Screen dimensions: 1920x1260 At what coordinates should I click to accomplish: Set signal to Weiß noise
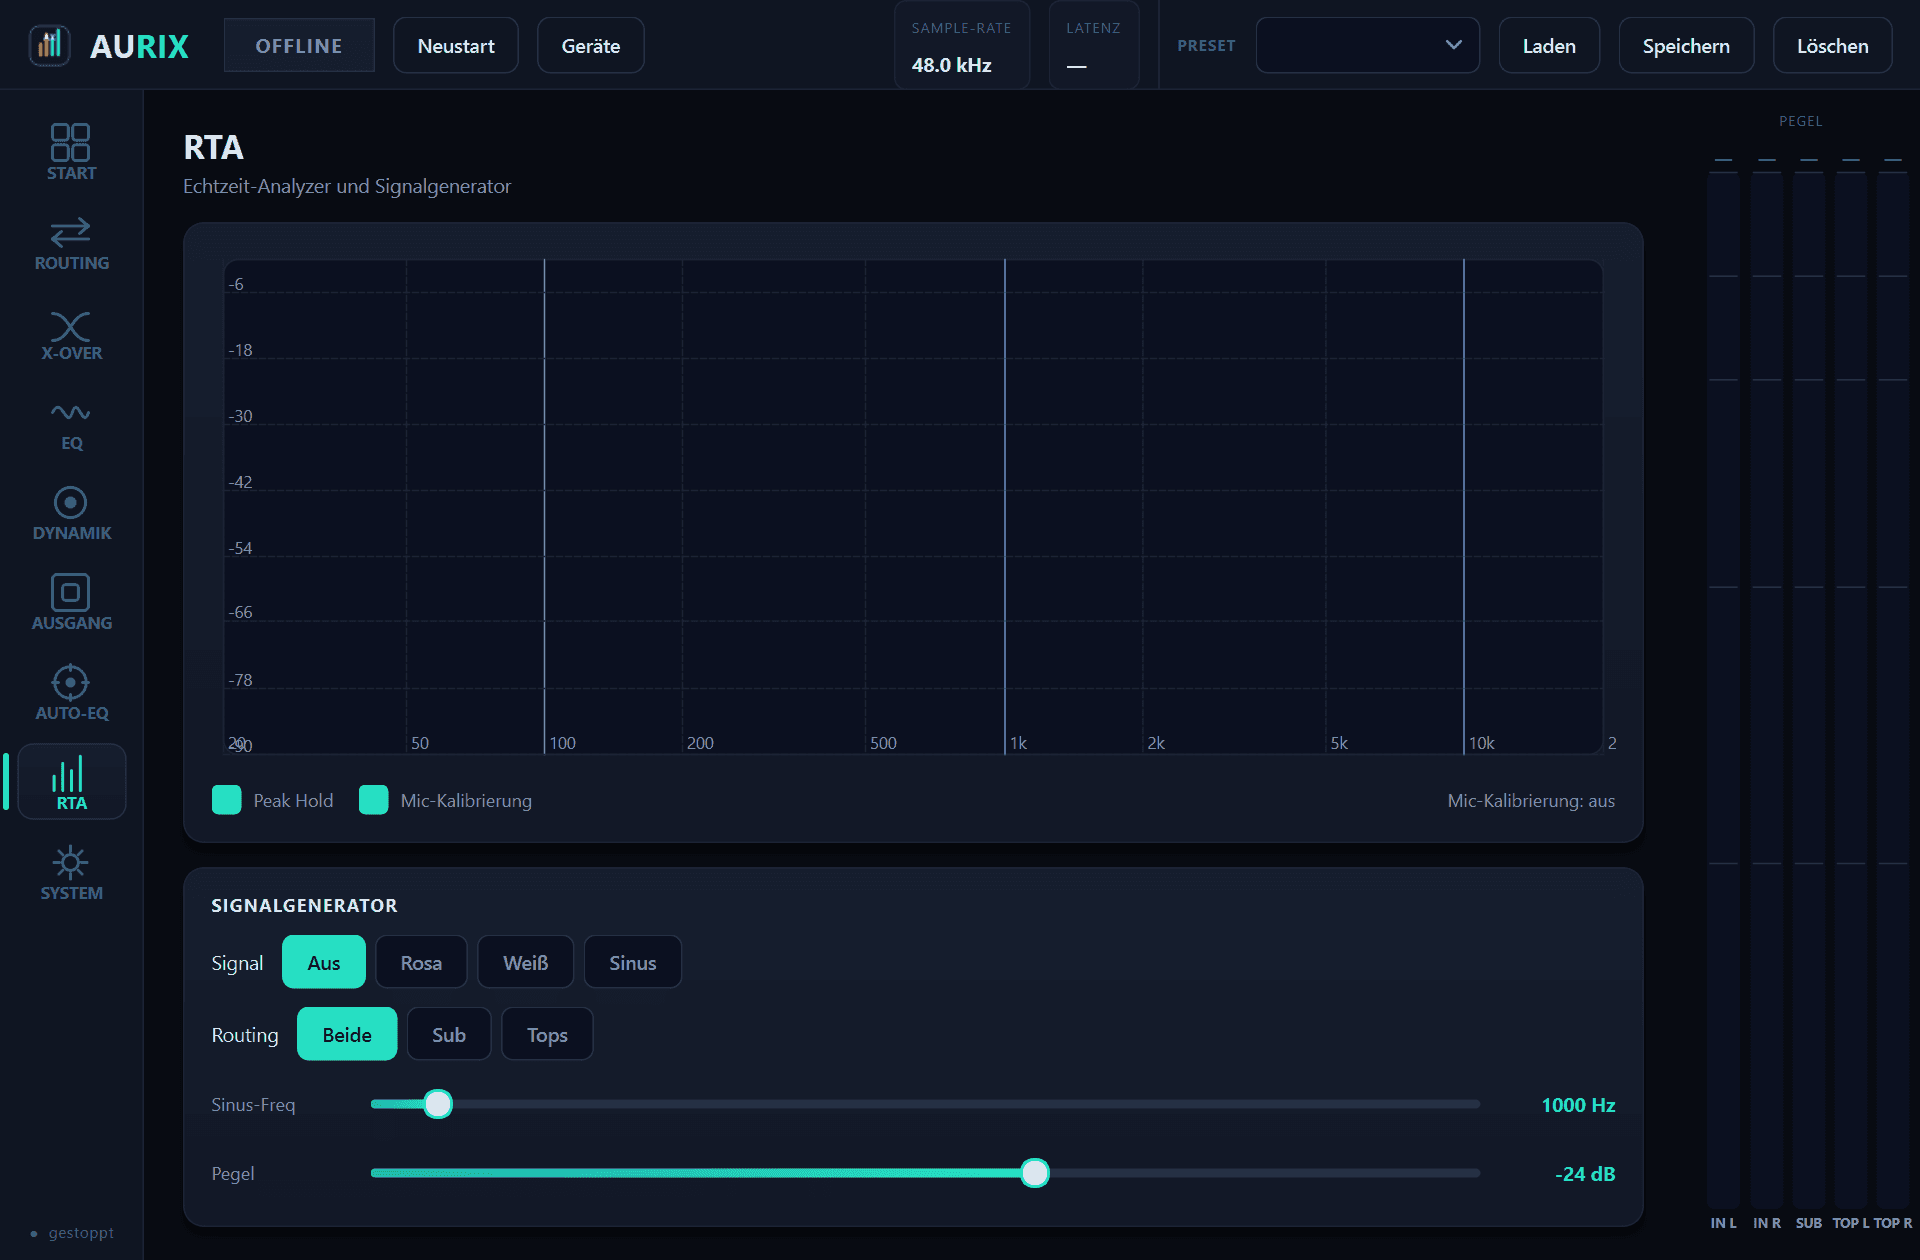(526, 962)
